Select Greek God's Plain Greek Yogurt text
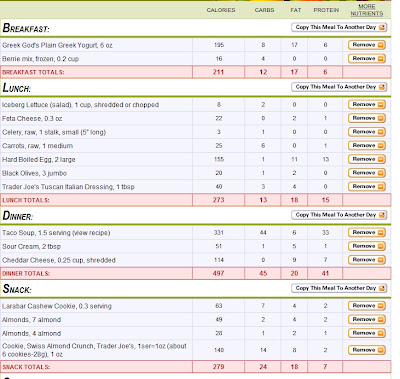Screen dimensions: 400x379 tap(57, 45)
